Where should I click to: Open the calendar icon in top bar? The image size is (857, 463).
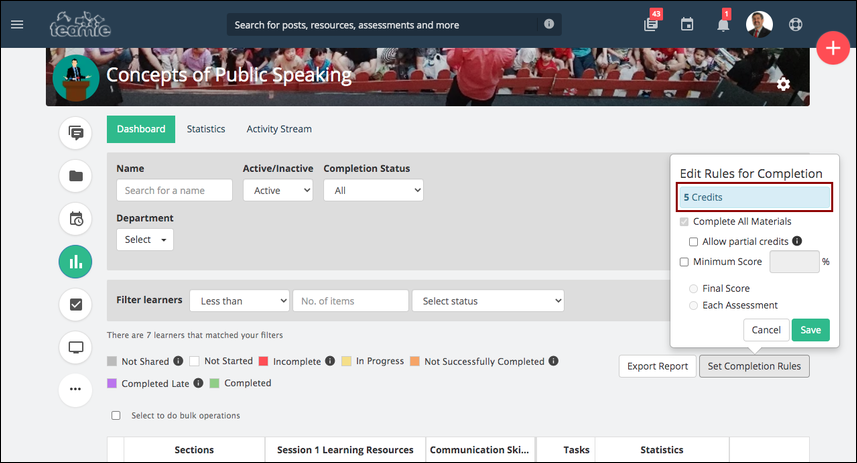tap(687, 25)
